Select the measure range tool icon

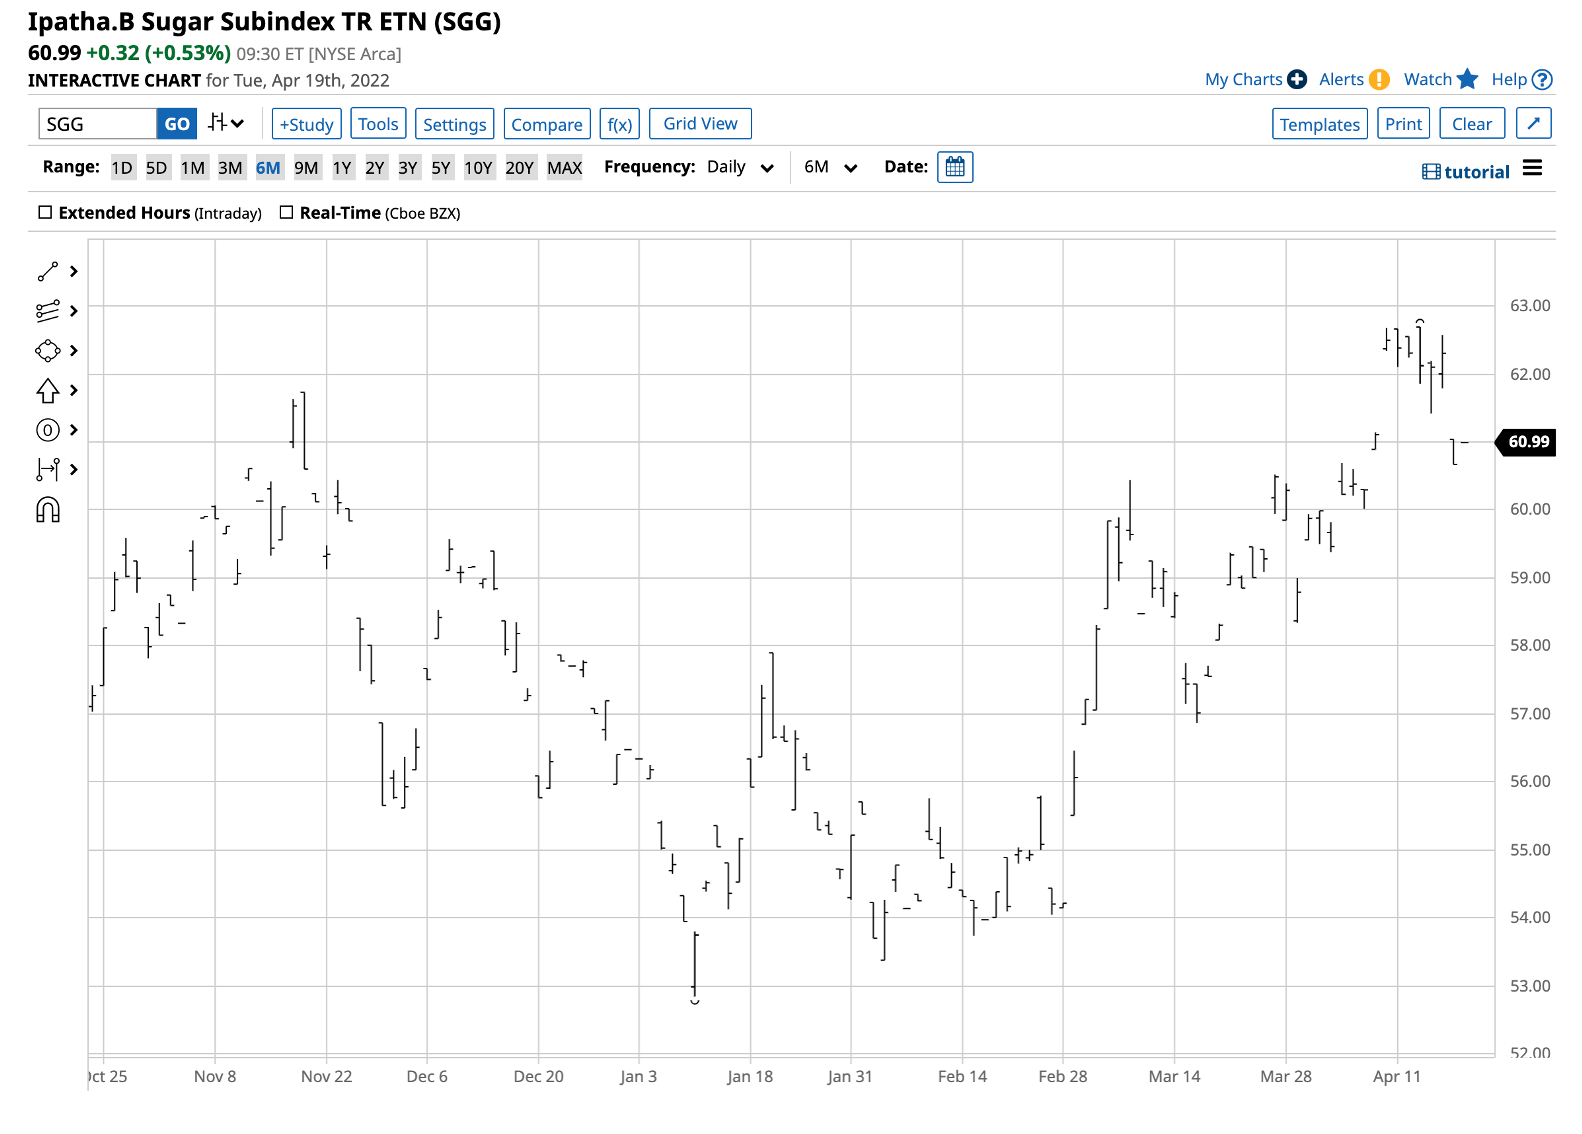pyautogui.click(x=47, y=469)
